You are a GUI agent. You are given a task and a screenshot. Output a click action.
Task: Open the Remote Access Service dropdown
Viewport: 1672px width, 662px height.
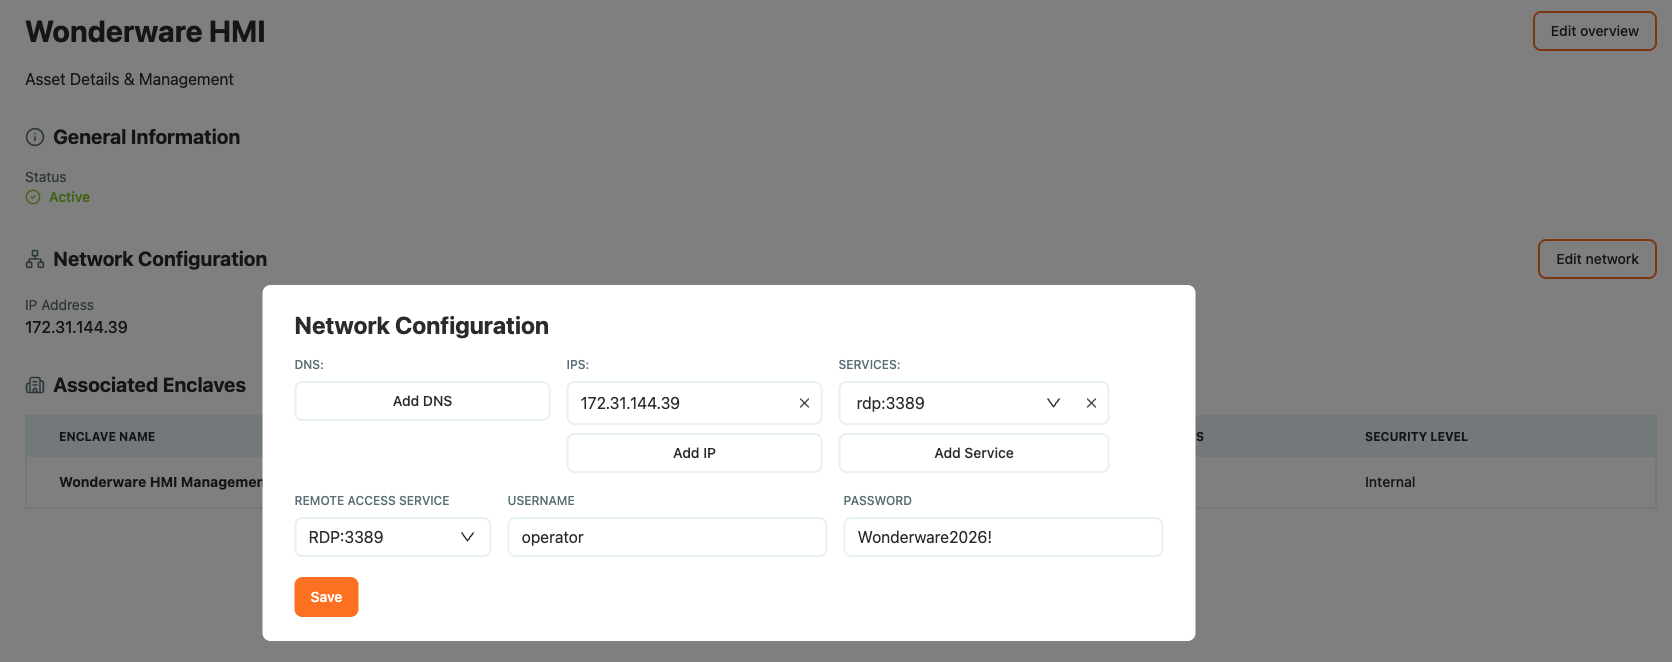tap(392, 537)
